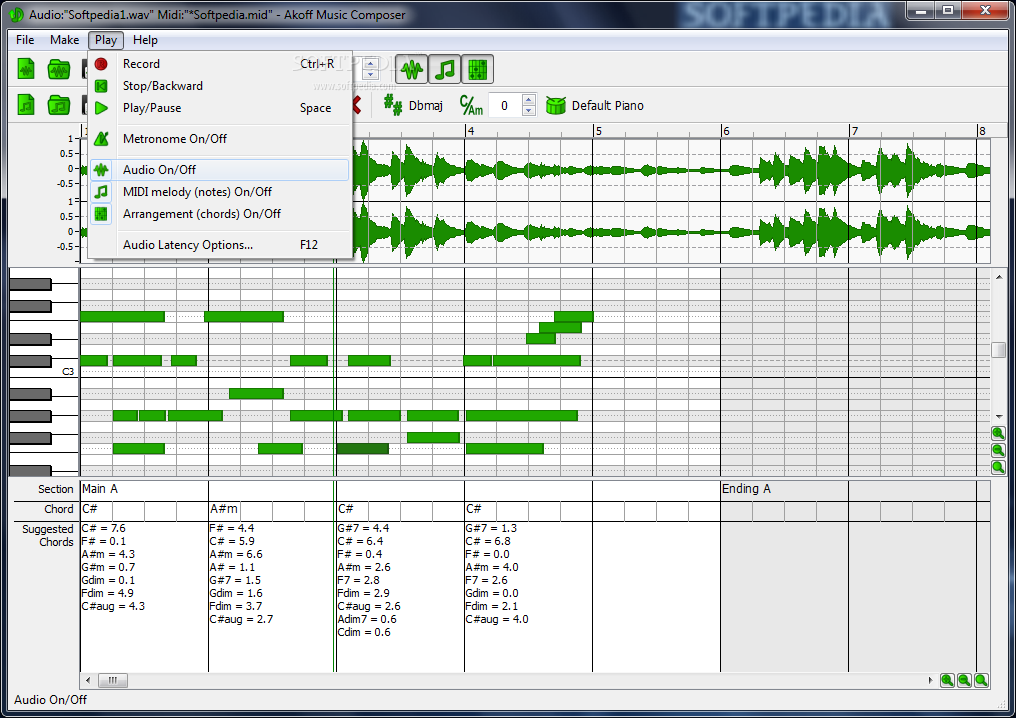
Task: Click the horizontal zoom out magnifier
Action: coord(964,680)
